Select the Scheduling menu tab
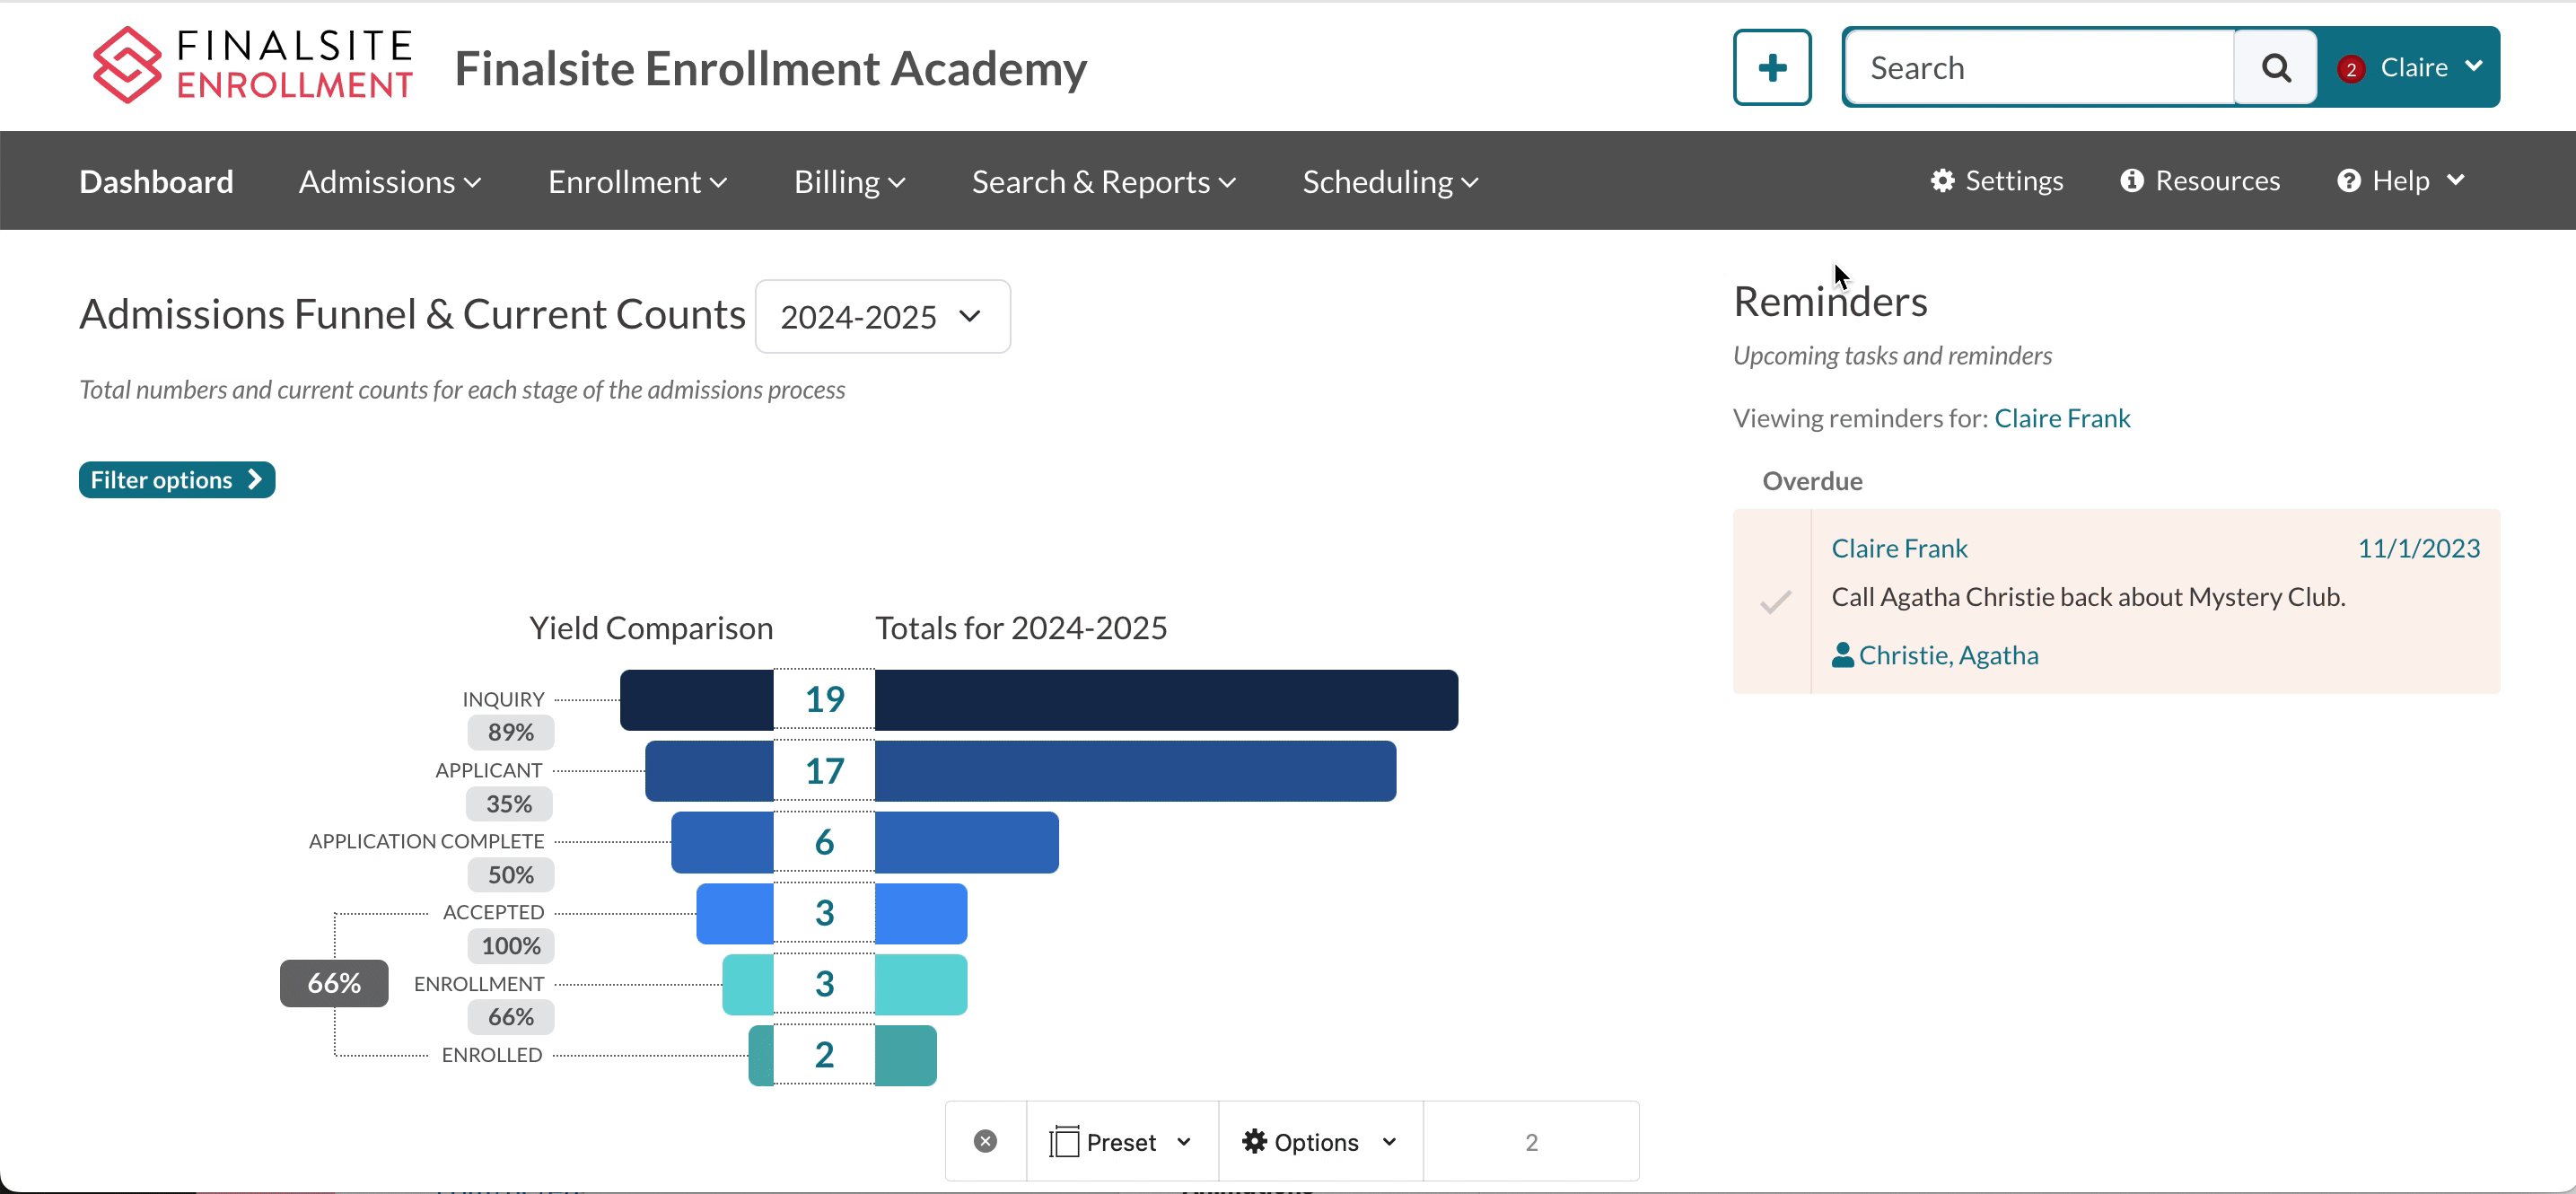The image size is (2576, 1194). [x=1389, y=180]
